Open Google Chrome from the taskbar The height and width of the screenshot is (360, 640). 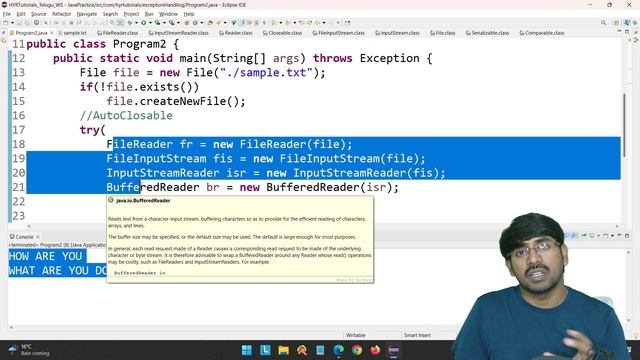click(x=357, y=350)
